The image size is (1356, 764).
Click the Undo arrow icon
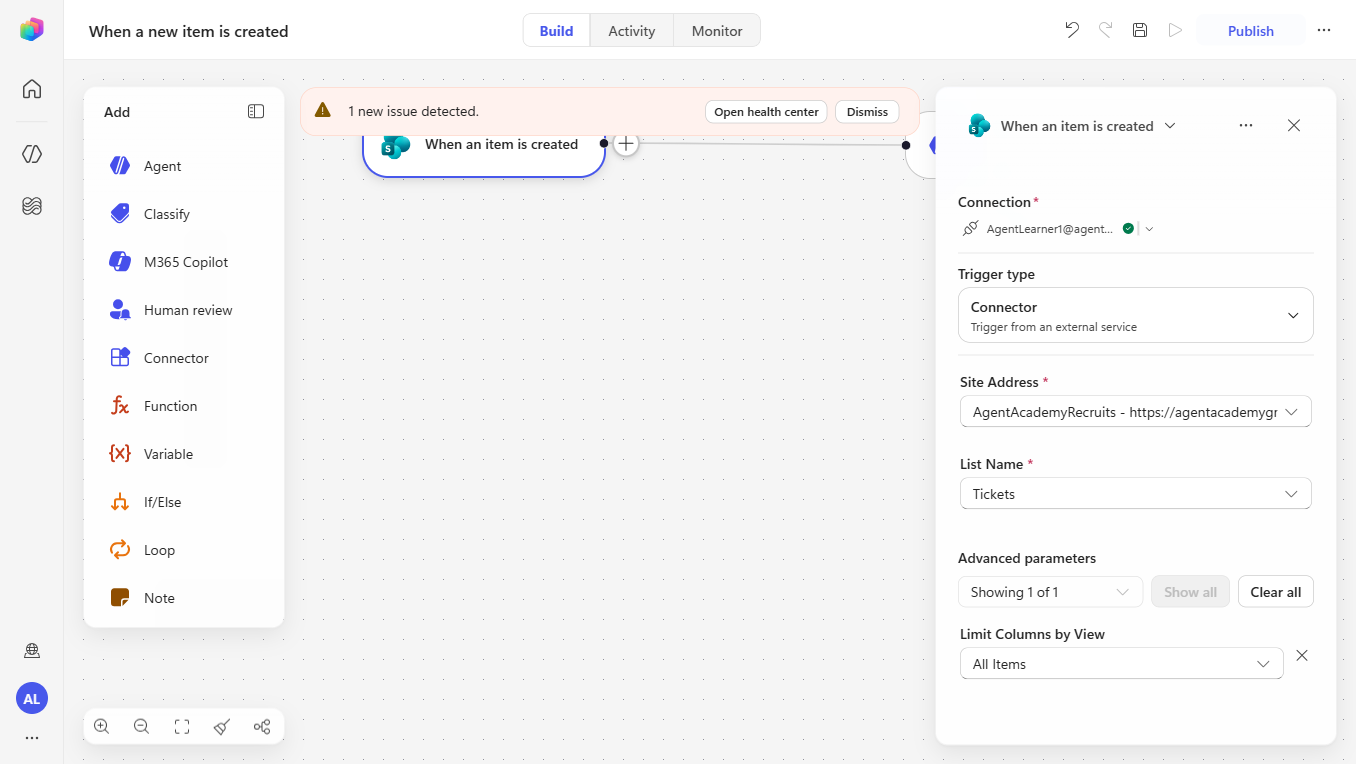point(1072,30)
